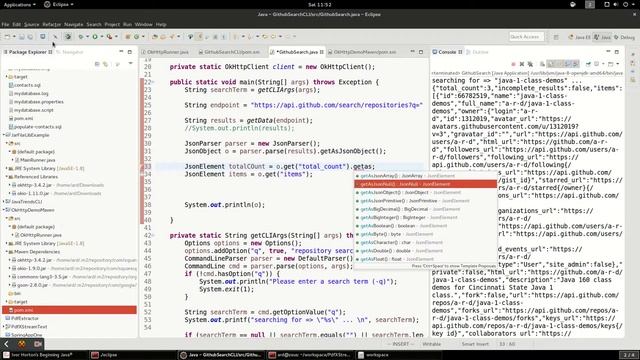Click the New file toolbar icon
Image resolution: width=640 pixels, height=360 pixels.
click(x=7, y=37)
